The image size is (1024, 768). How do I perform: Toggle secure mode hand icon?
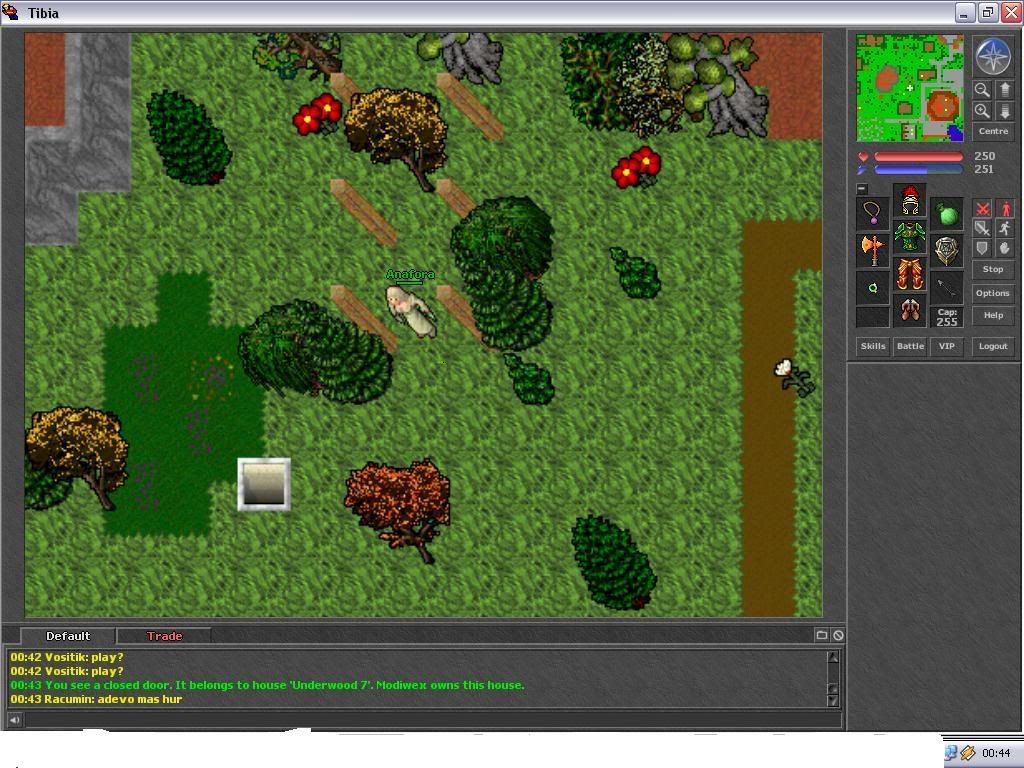(x=1005, y=248)
